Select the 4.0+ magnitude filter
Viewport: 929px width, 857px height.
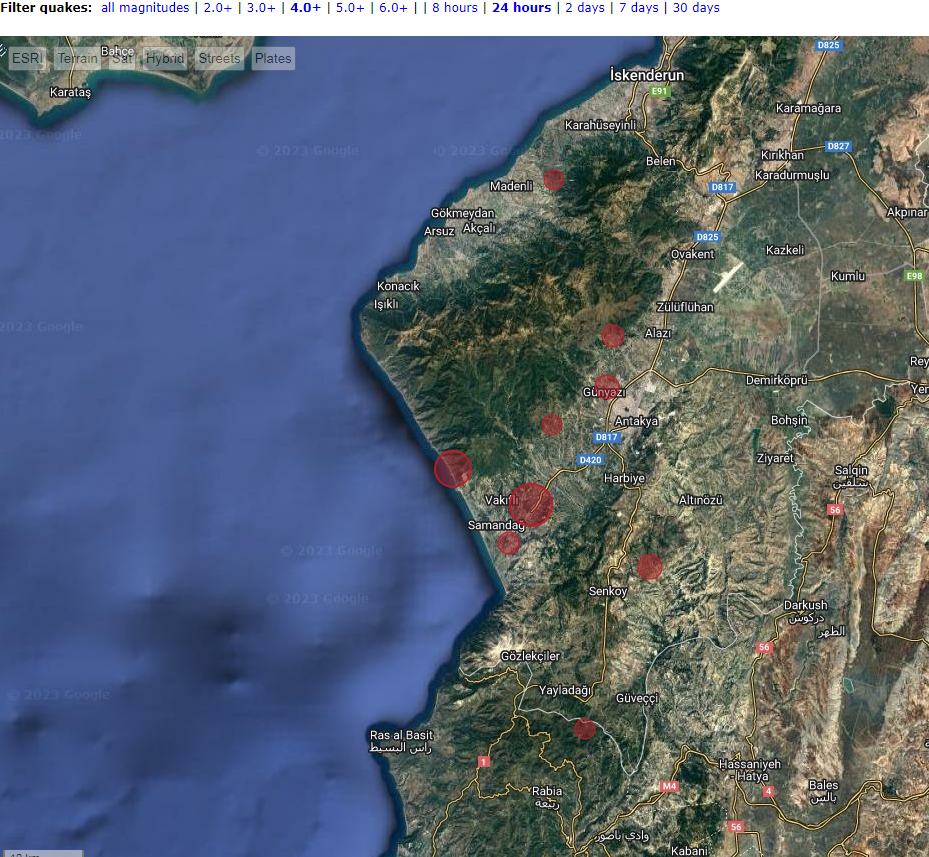[305, 8]
